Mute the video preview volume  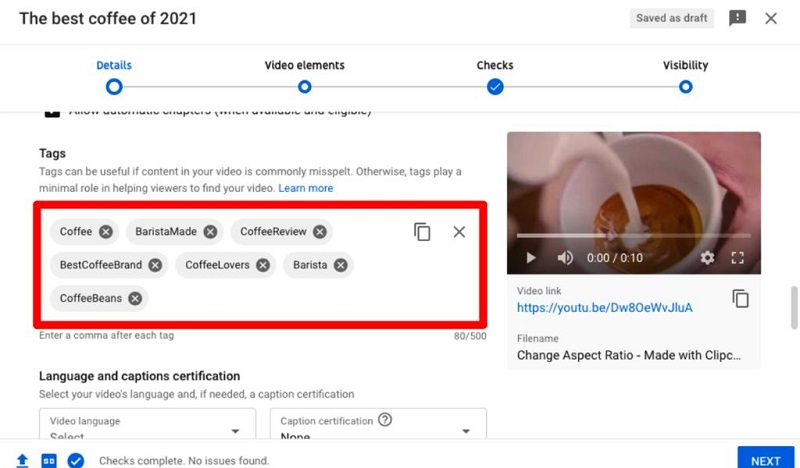pyautogui.click(x=565, y=258)
